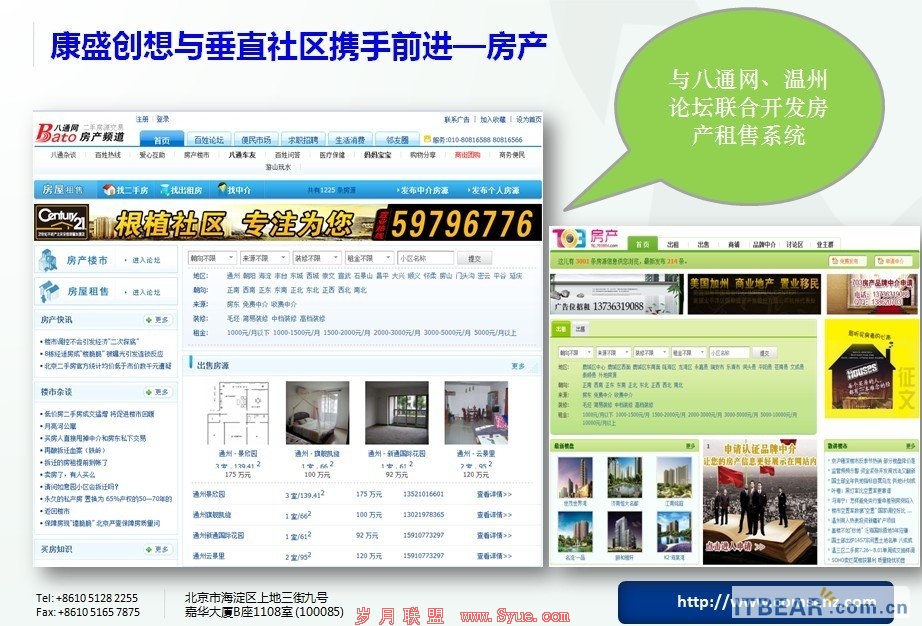The image size is (922, 626).
Task: Click the 月亮河公寓 article link
Action: point(61,426)
